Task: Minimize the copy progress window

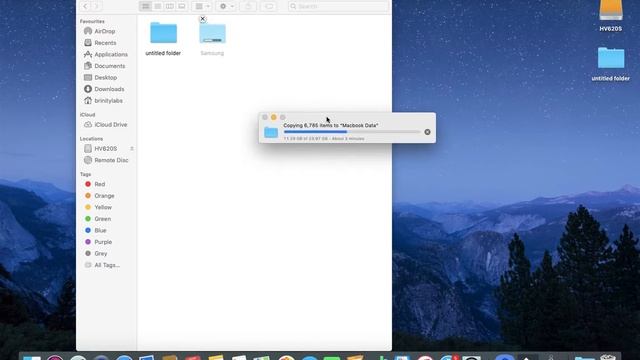Action: click(x=273, y=118)
